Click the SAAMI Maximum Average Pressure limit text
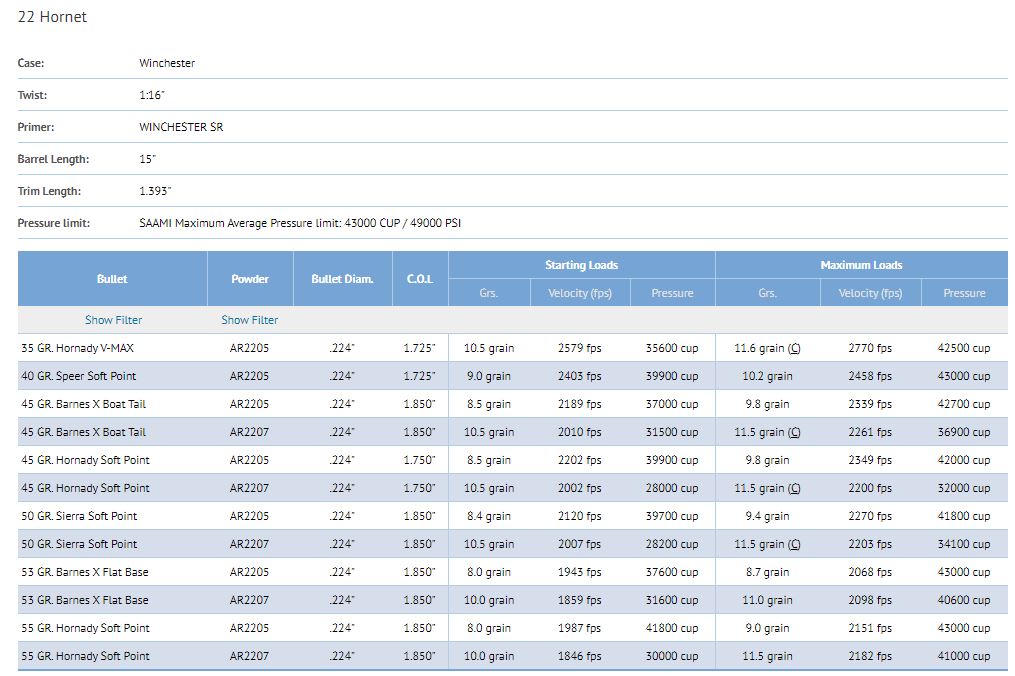The image size is (1015, 676). tap(300, 223)
